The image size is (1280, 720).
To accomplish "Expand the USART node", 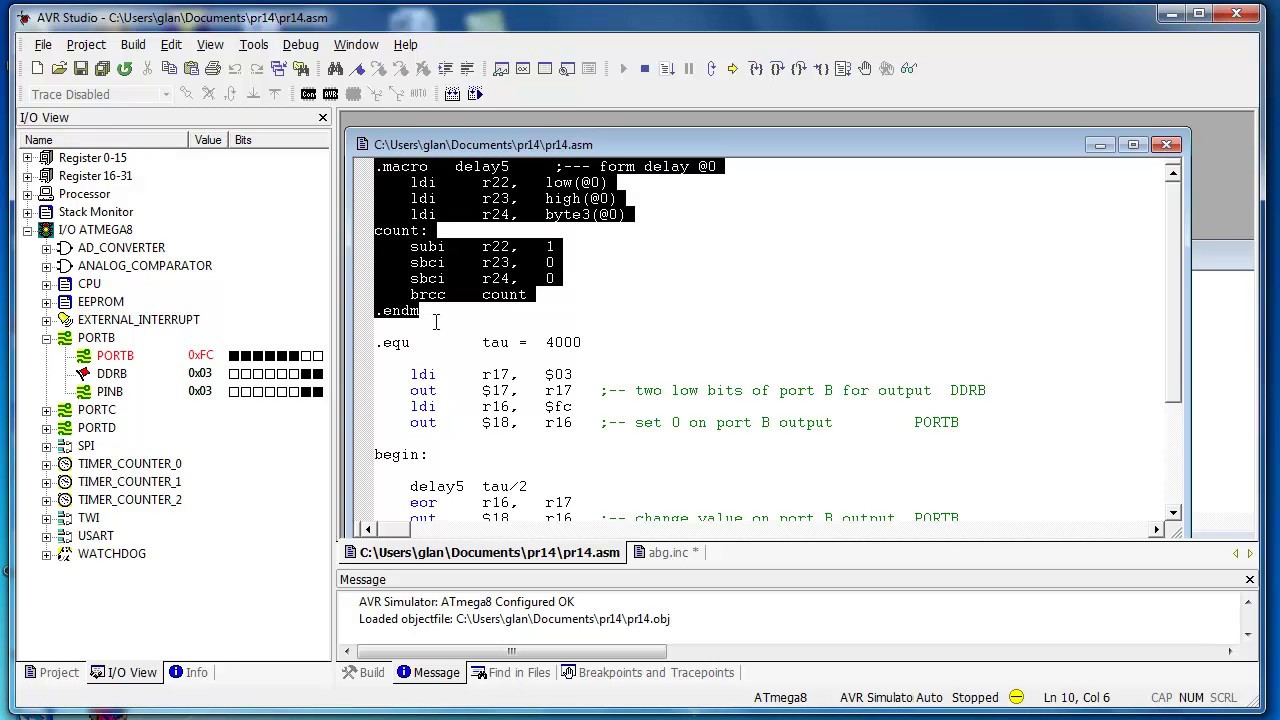I will [x=46, y=536].
